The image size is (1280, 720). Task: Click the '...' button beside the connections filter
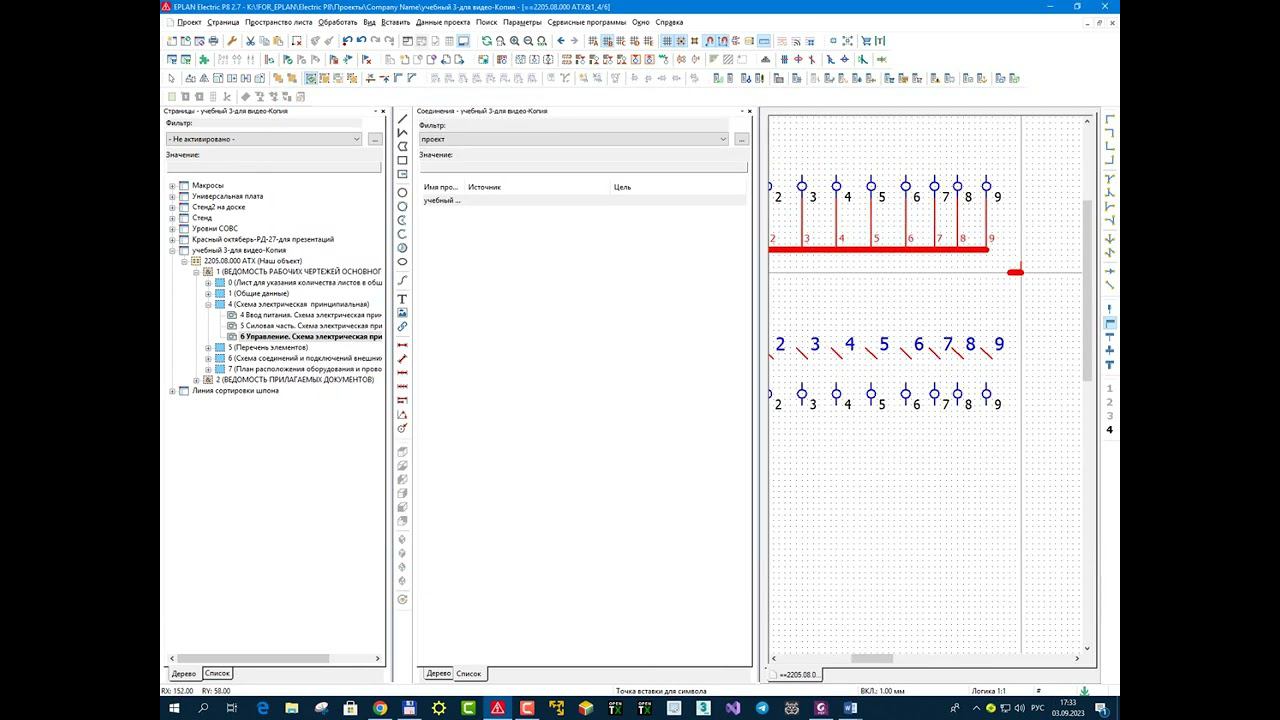point(741,139)
